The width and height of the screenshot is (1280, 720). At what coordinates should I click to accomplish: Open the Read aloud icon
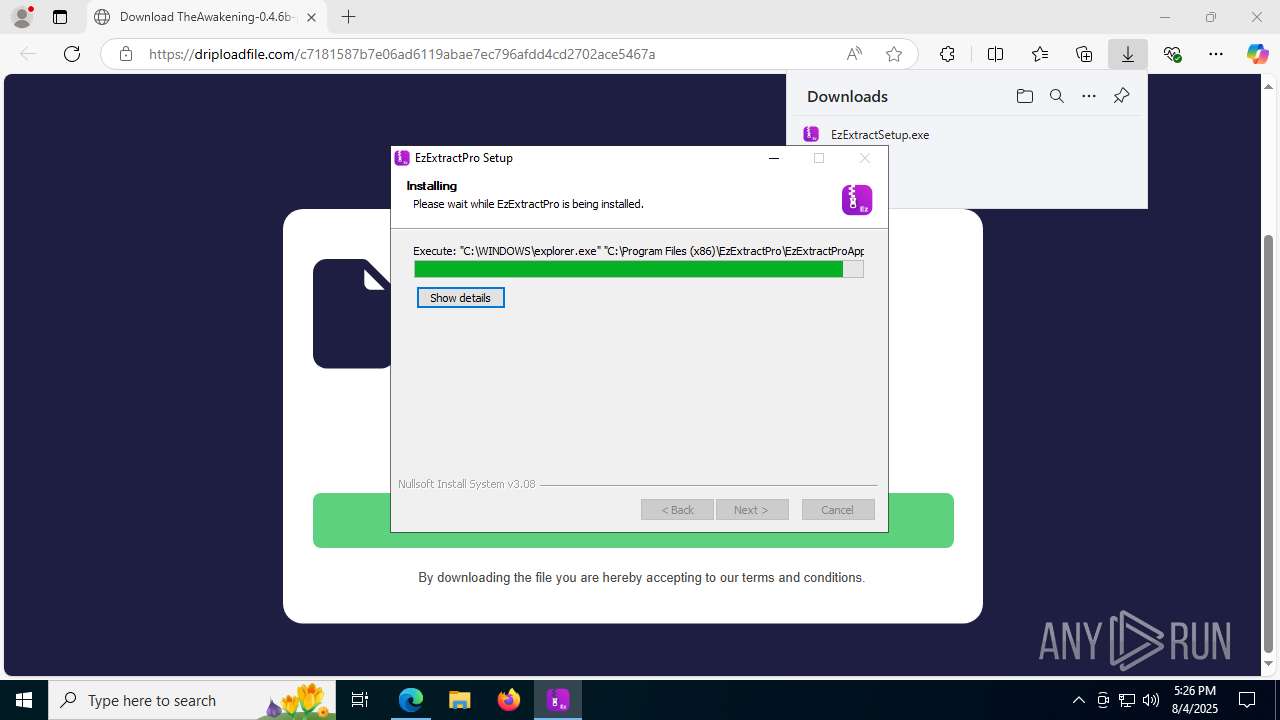[x=854, y=54]
